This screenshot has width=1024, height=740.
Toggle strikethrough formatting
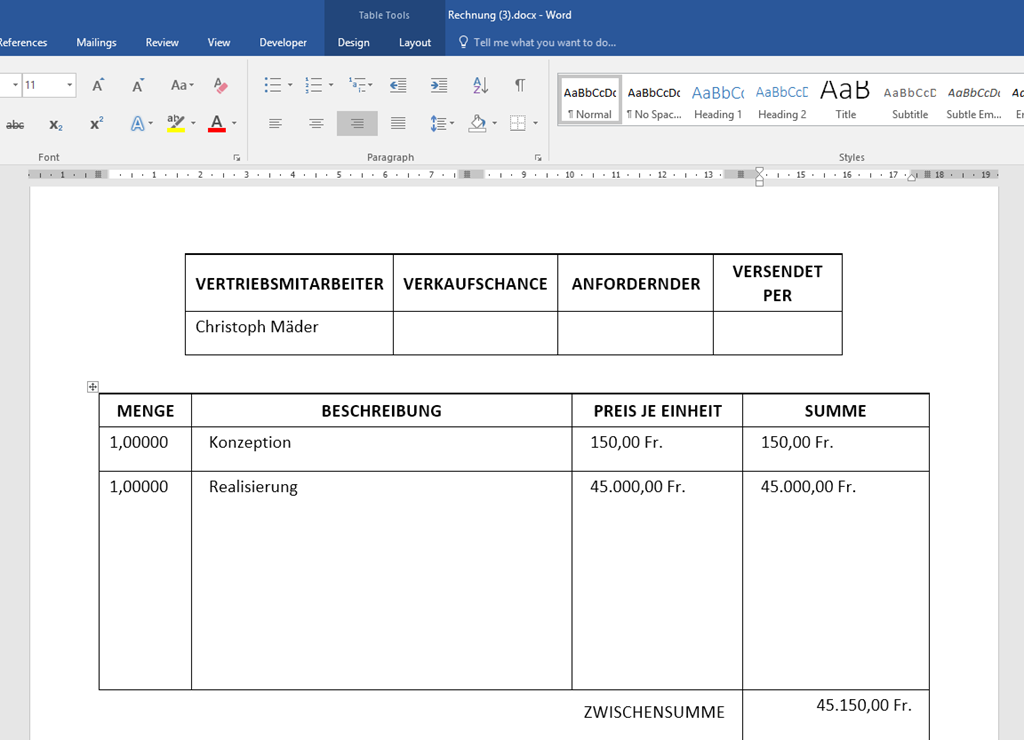15,125
